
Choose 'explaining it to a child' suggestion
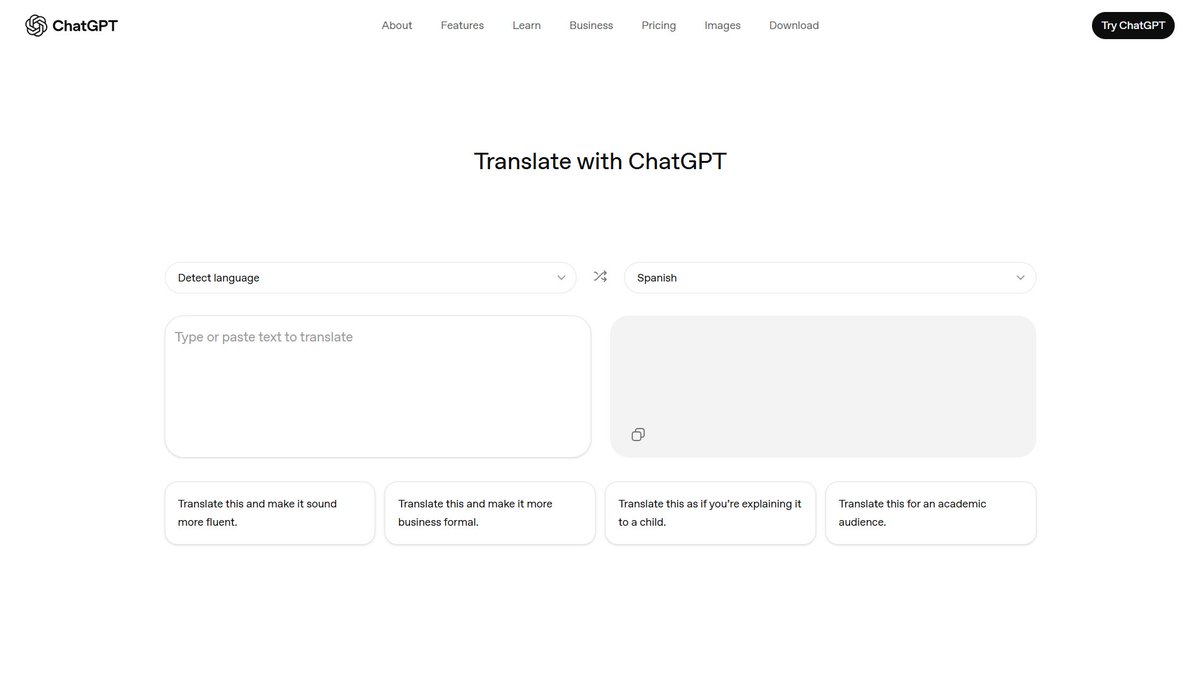(710, 513)
